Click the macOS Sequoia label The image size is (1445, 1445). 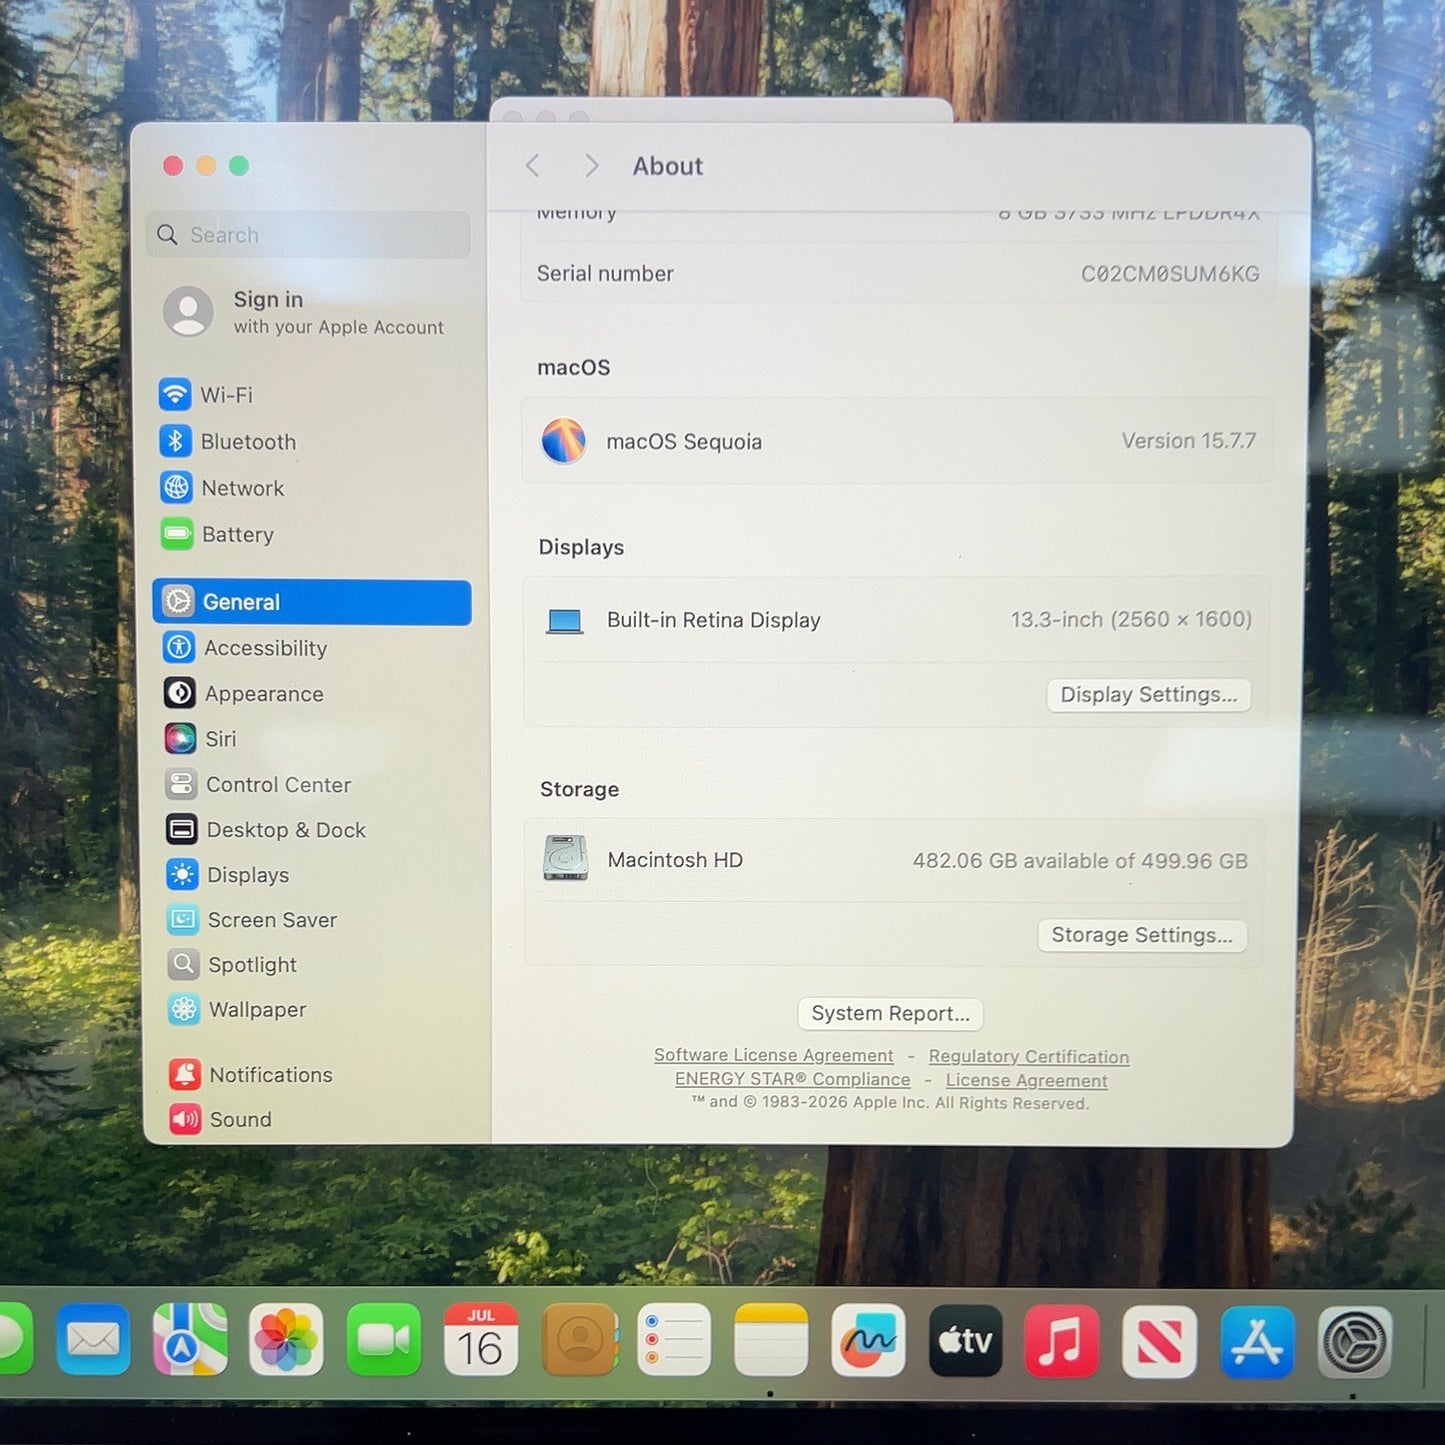[684, 442]
